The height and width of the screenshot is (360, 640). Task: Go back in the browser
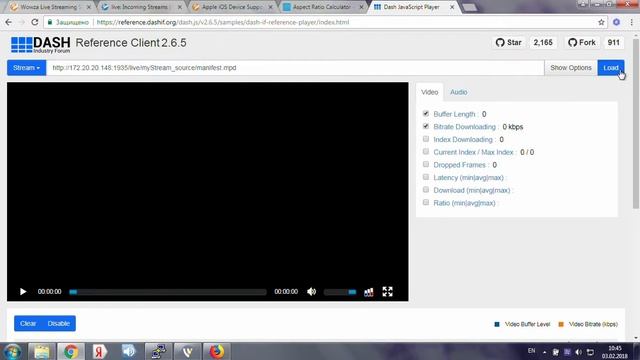click(9, 22)
